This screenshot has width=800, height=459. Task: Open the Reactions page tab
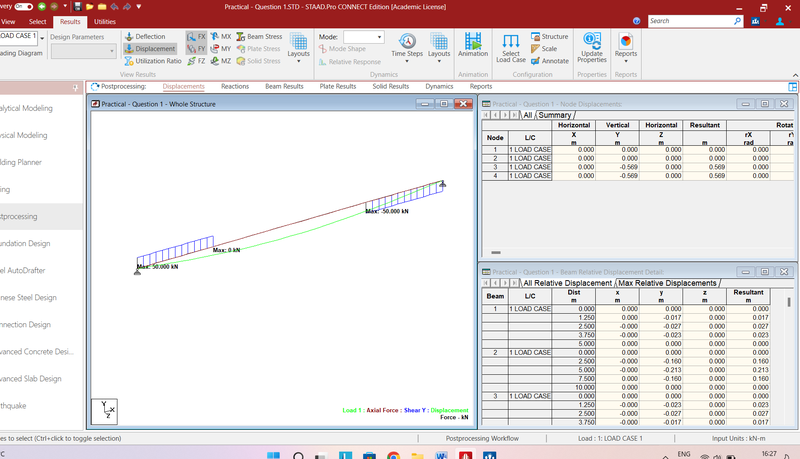(235, 86)
